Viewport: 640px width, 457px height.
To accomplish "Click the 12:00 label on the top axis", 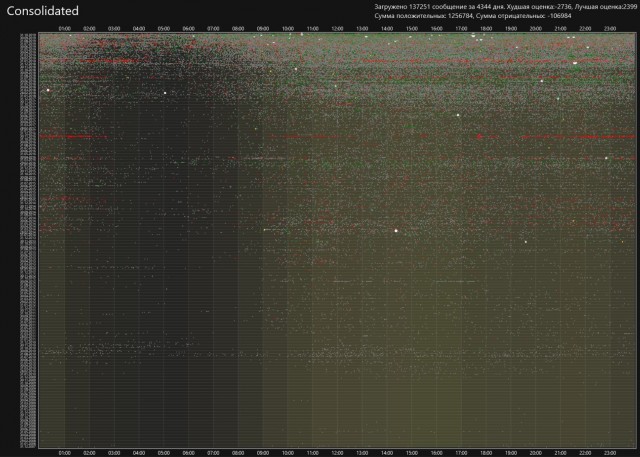I will point(338,29).
